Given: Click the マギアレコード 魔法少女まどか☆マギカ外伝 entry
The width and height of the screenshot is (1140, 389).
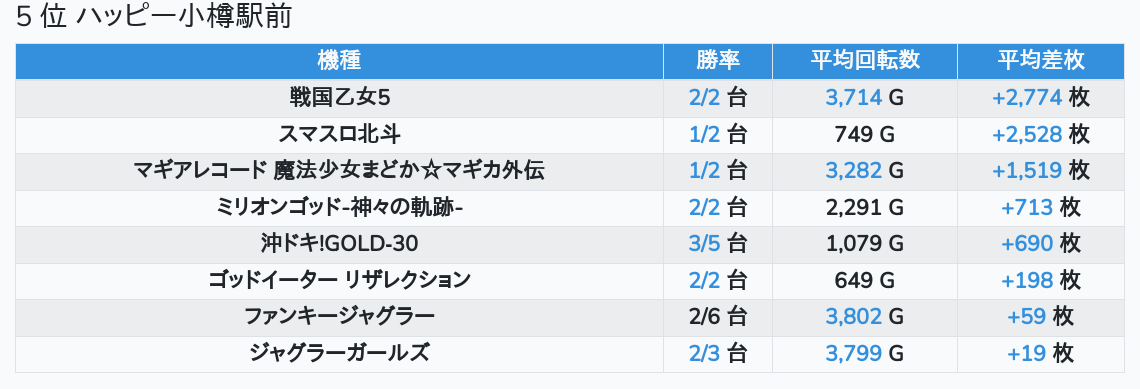Looking at the screenshot, I should coord(340,170).
